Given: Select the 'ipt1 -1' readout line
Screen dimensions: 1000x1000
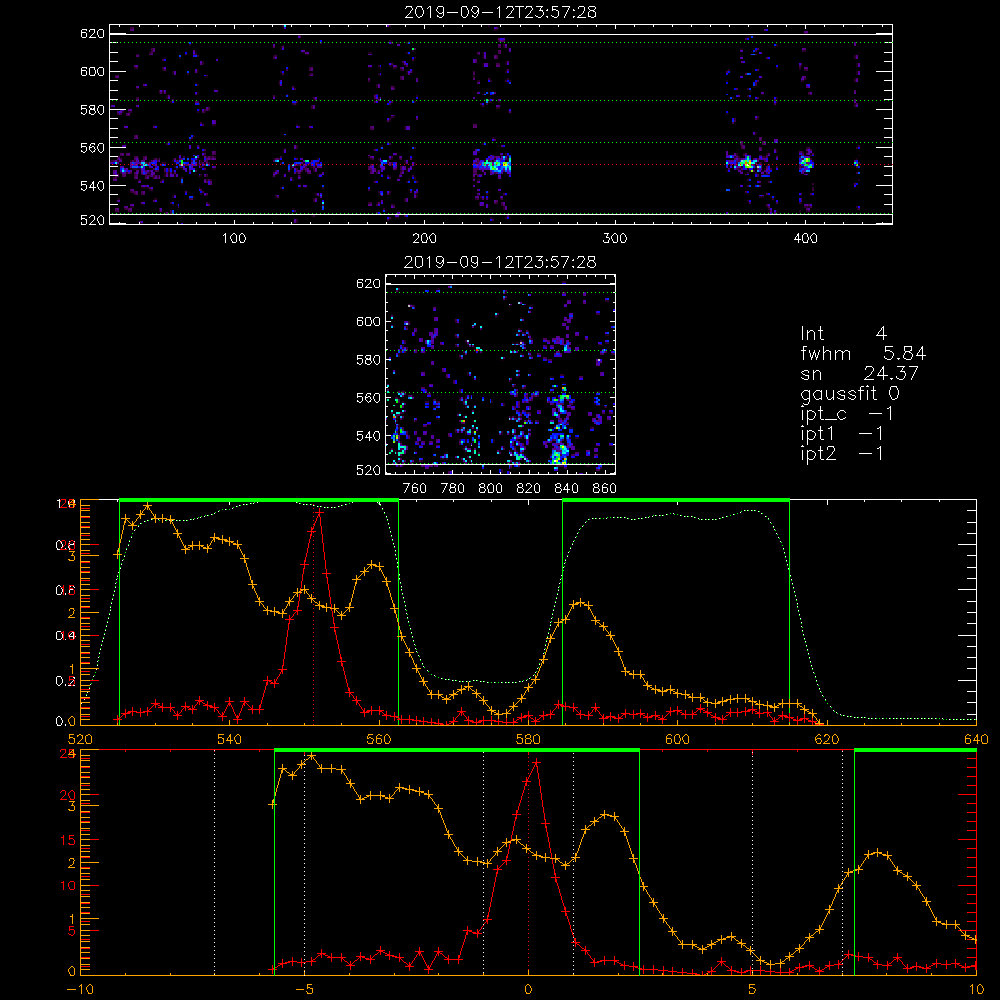Looking at the screenshot, I should 842,434.
